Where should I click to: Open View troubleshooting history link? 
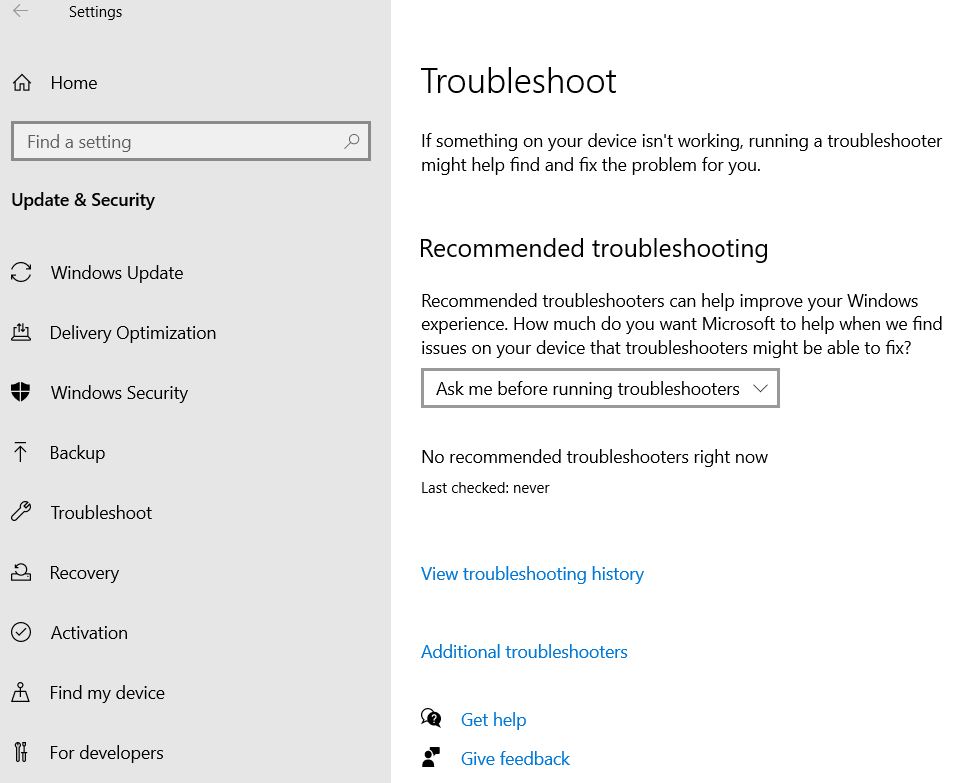(532, 574)
